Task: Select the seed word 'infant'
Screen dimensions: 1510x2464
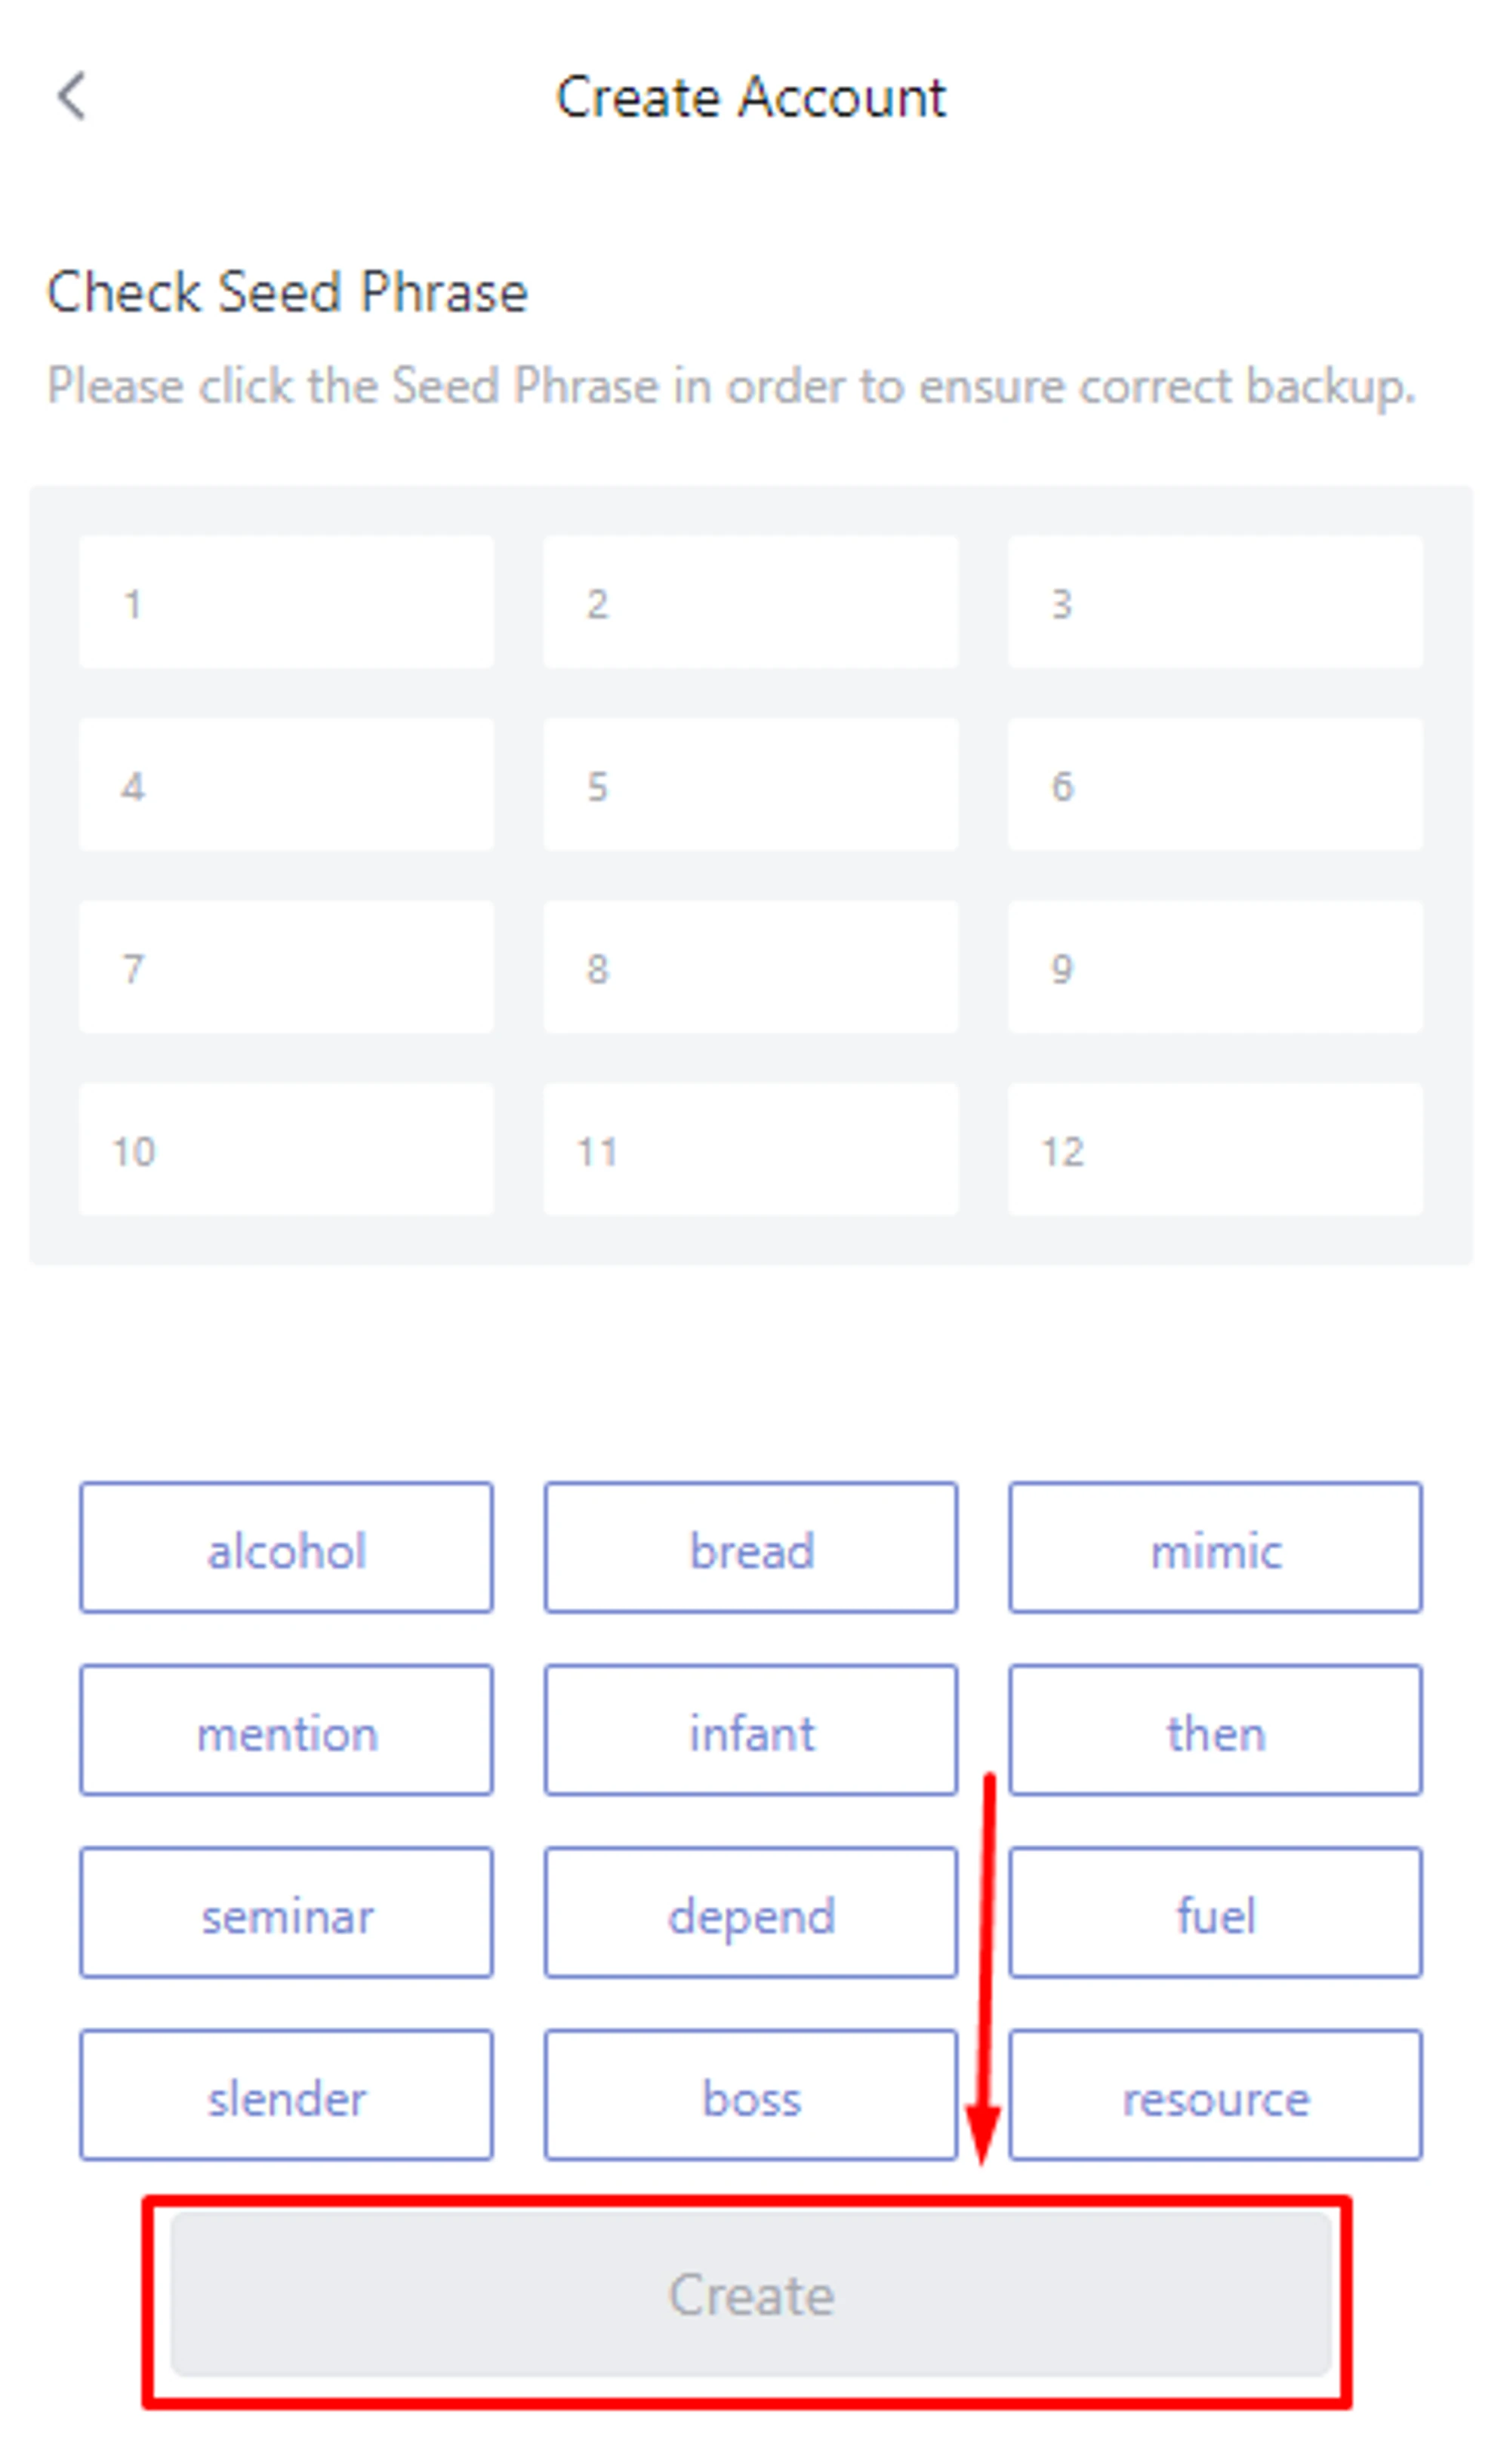Action: [x=750, y=1732]
